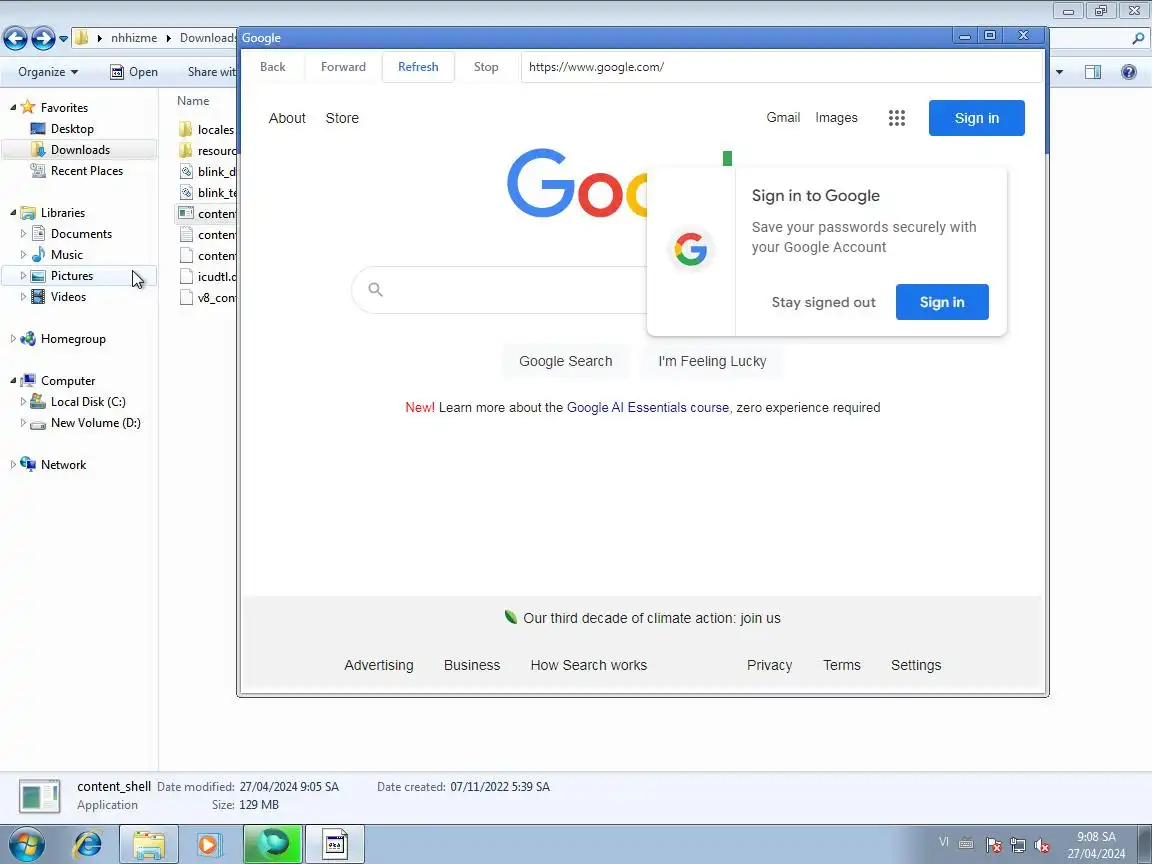
Task: Switch to content_shell taskbar button
Action: pyautogui.click(x=334, y=844)
